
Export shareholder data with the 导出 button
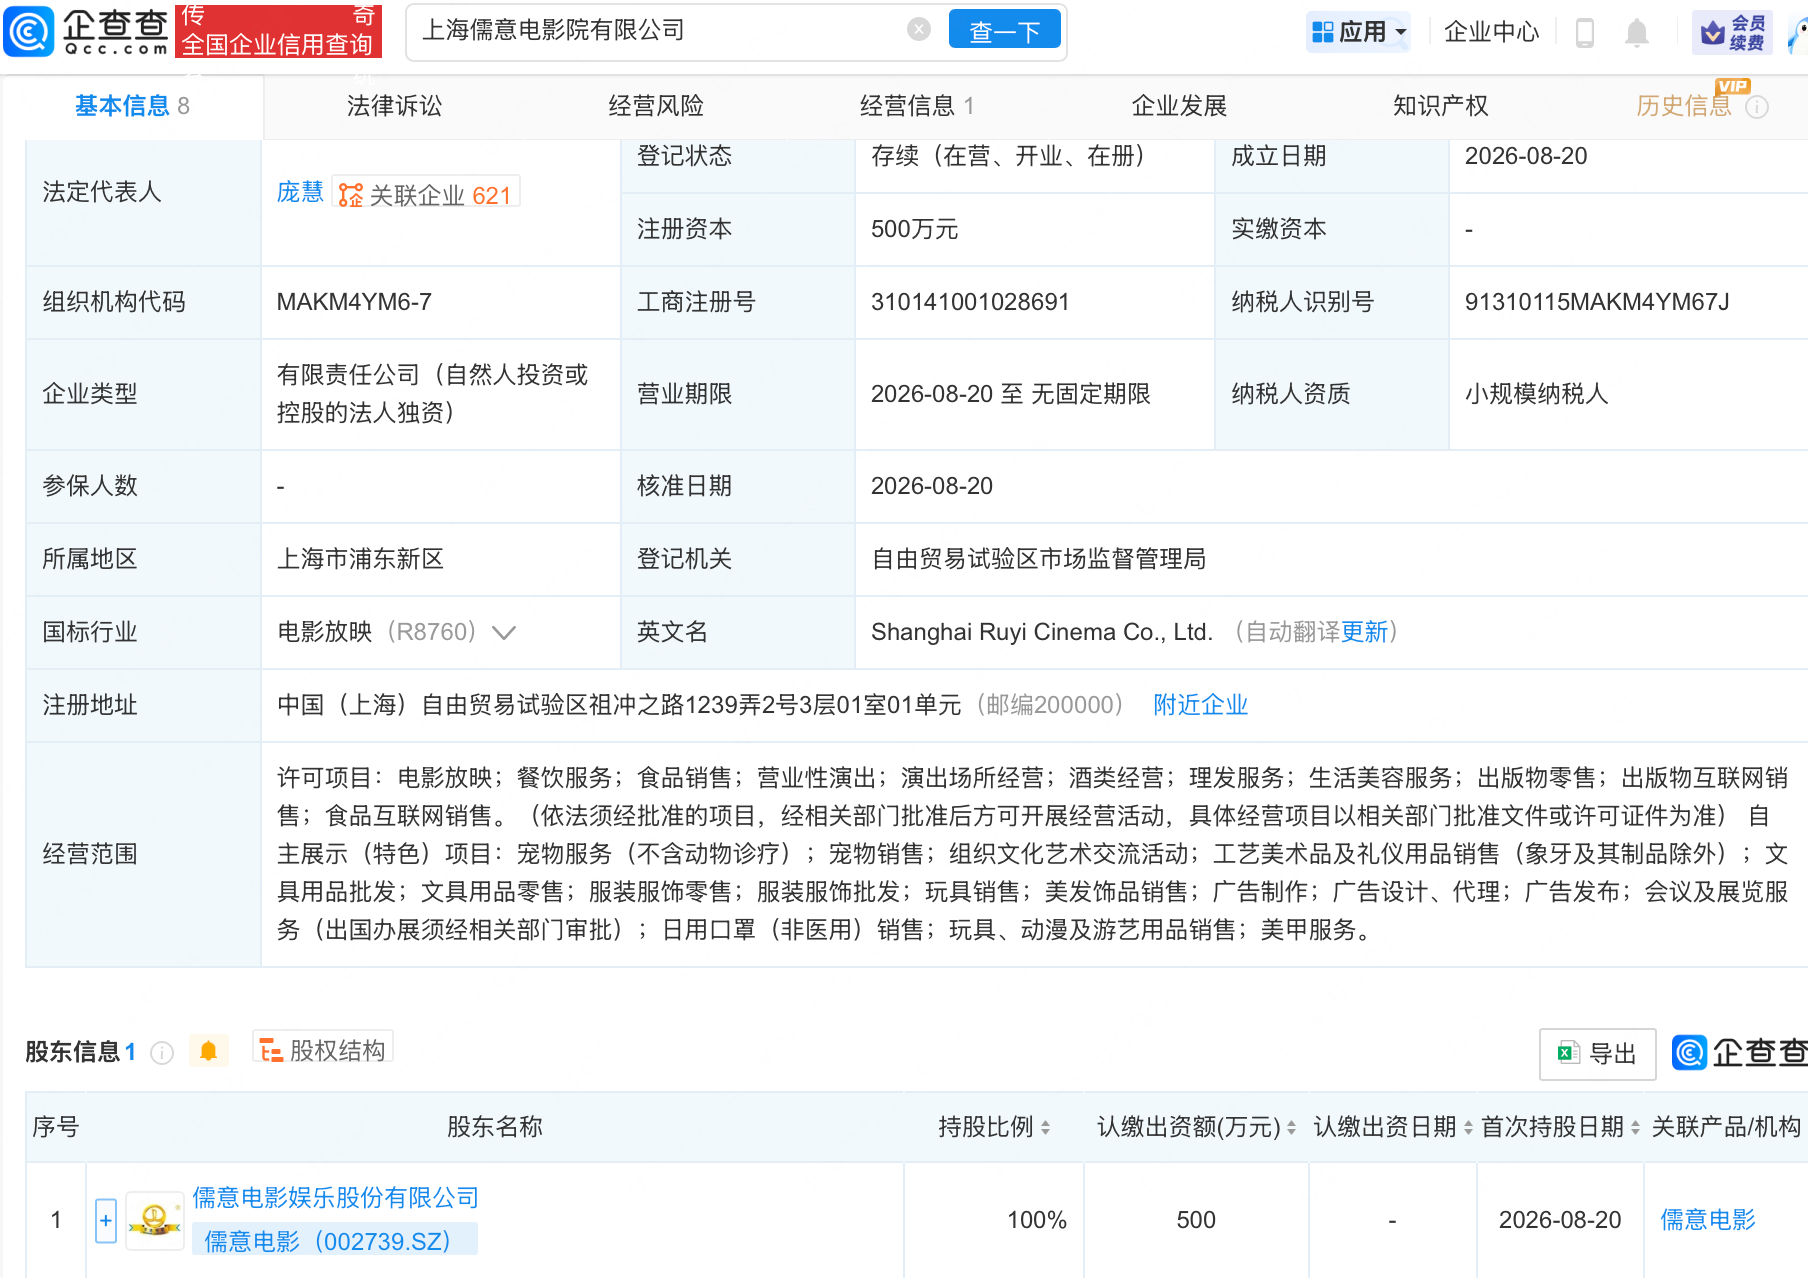(x=1597, y=1054)
